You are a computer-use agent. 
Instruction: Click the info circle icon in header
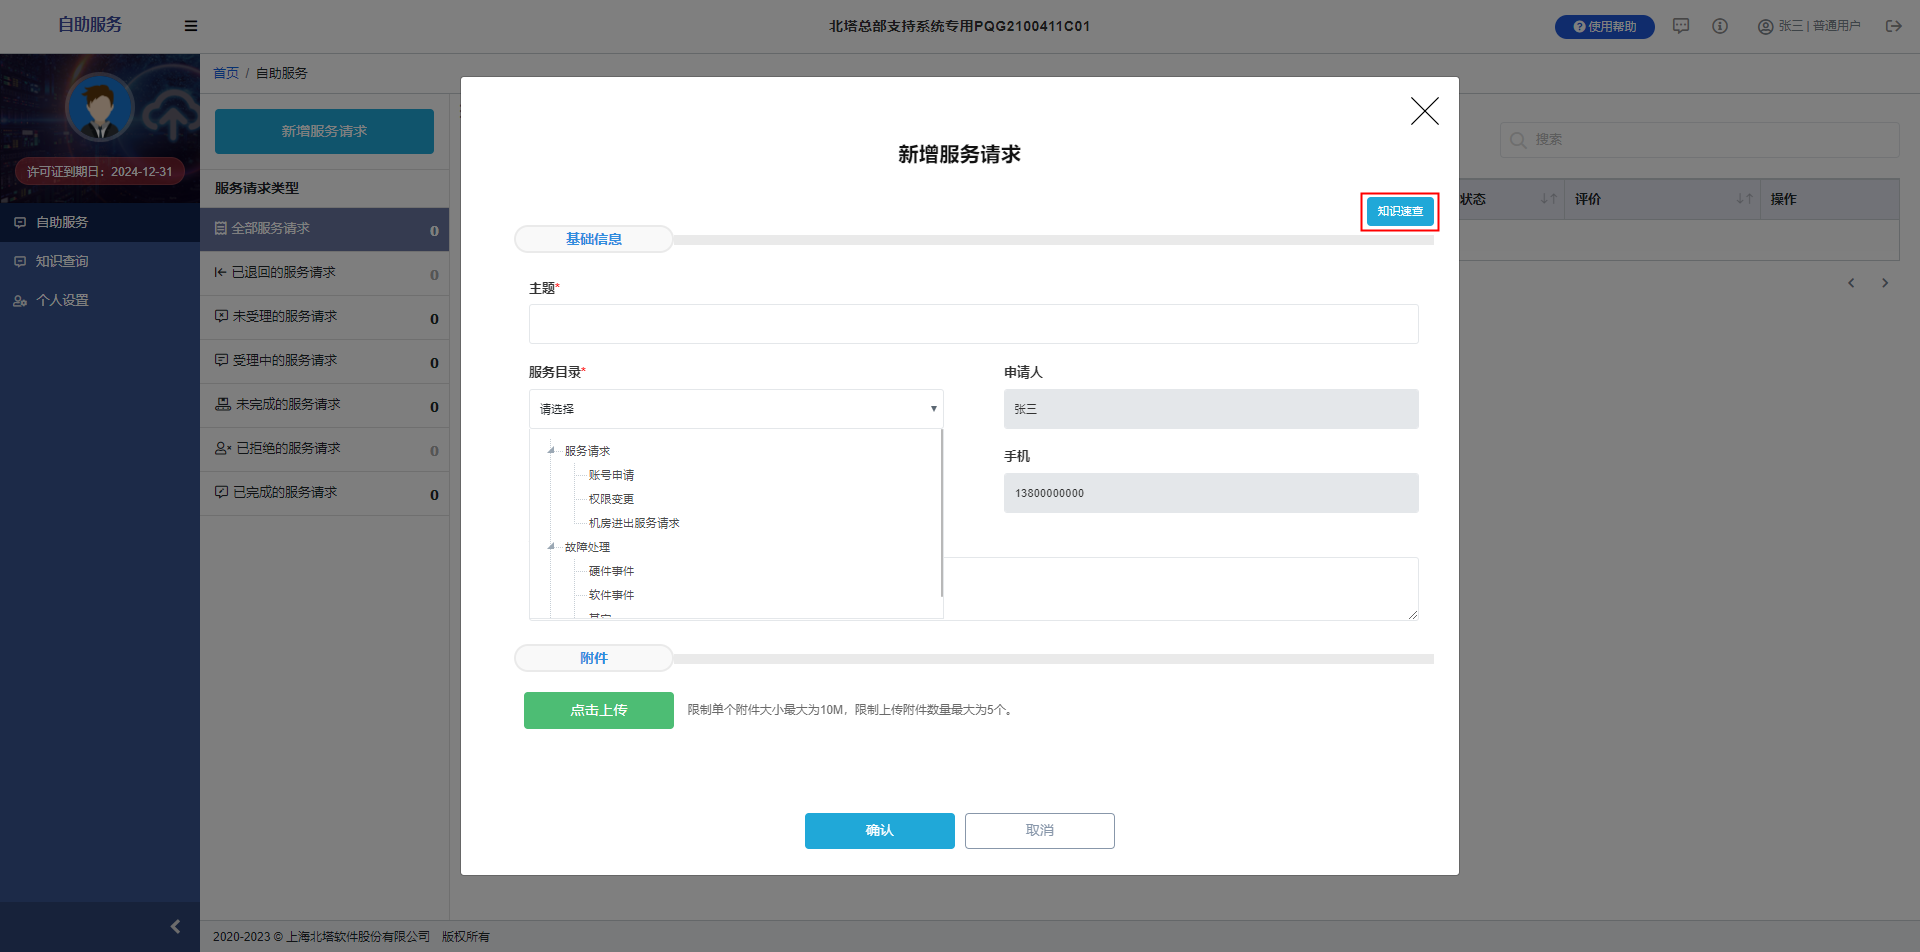coord(1720,26)
